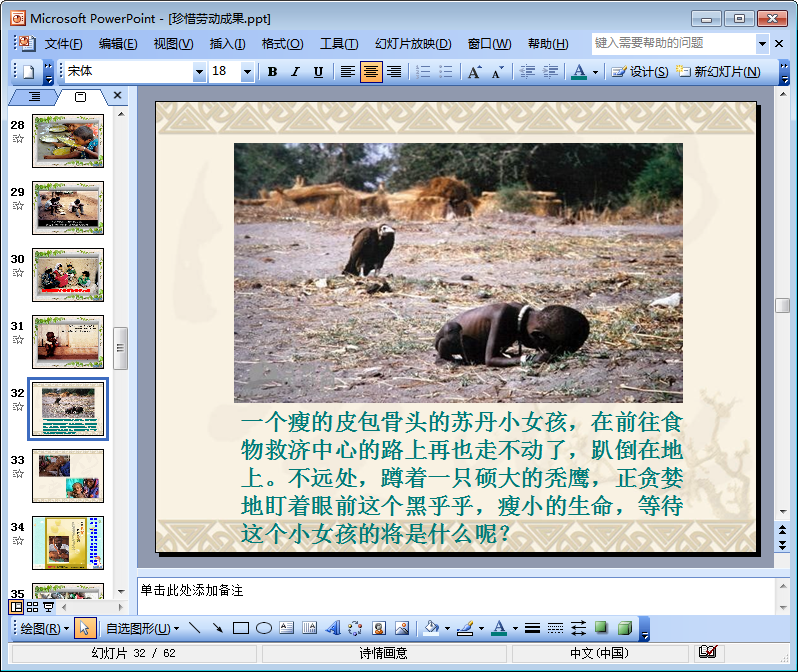Increase font size

point(474,72)
